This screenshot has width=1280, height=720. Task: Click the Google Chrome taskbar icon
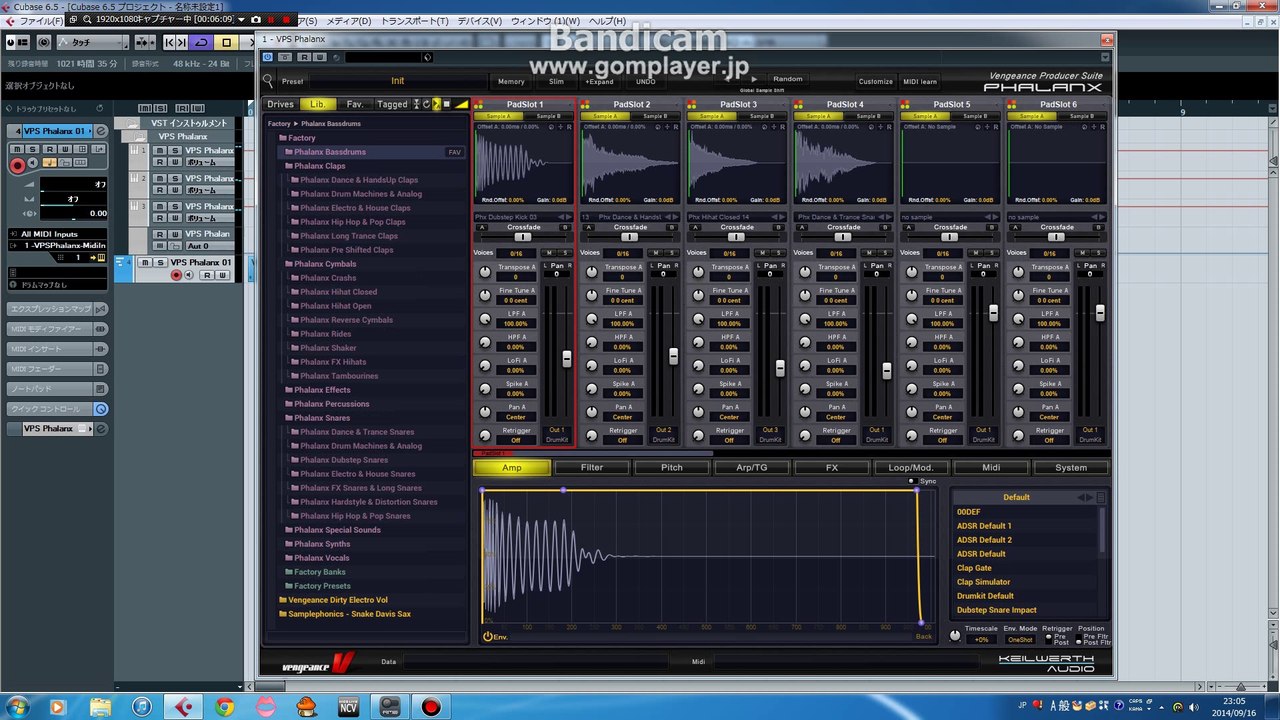coord(225,707)
